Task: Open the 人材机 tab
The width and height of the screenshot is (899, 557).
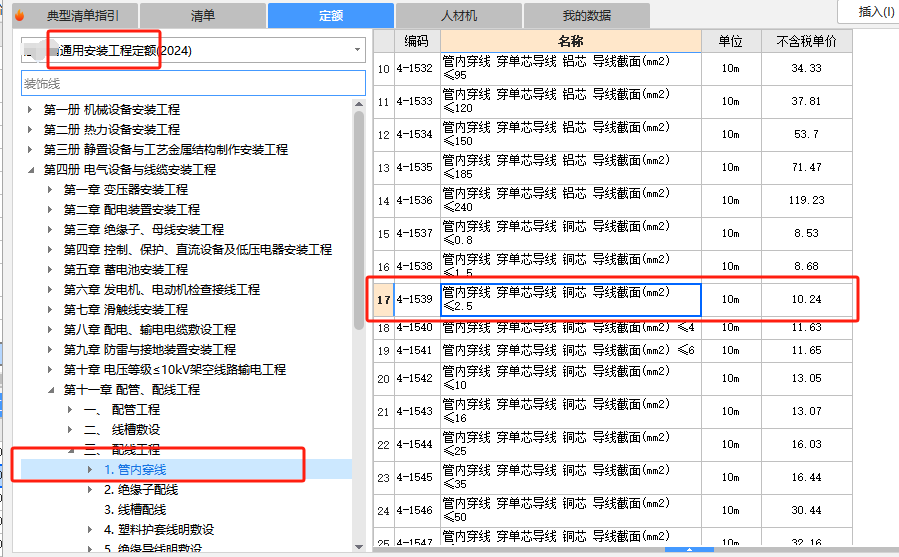Action: pos(459,15)
